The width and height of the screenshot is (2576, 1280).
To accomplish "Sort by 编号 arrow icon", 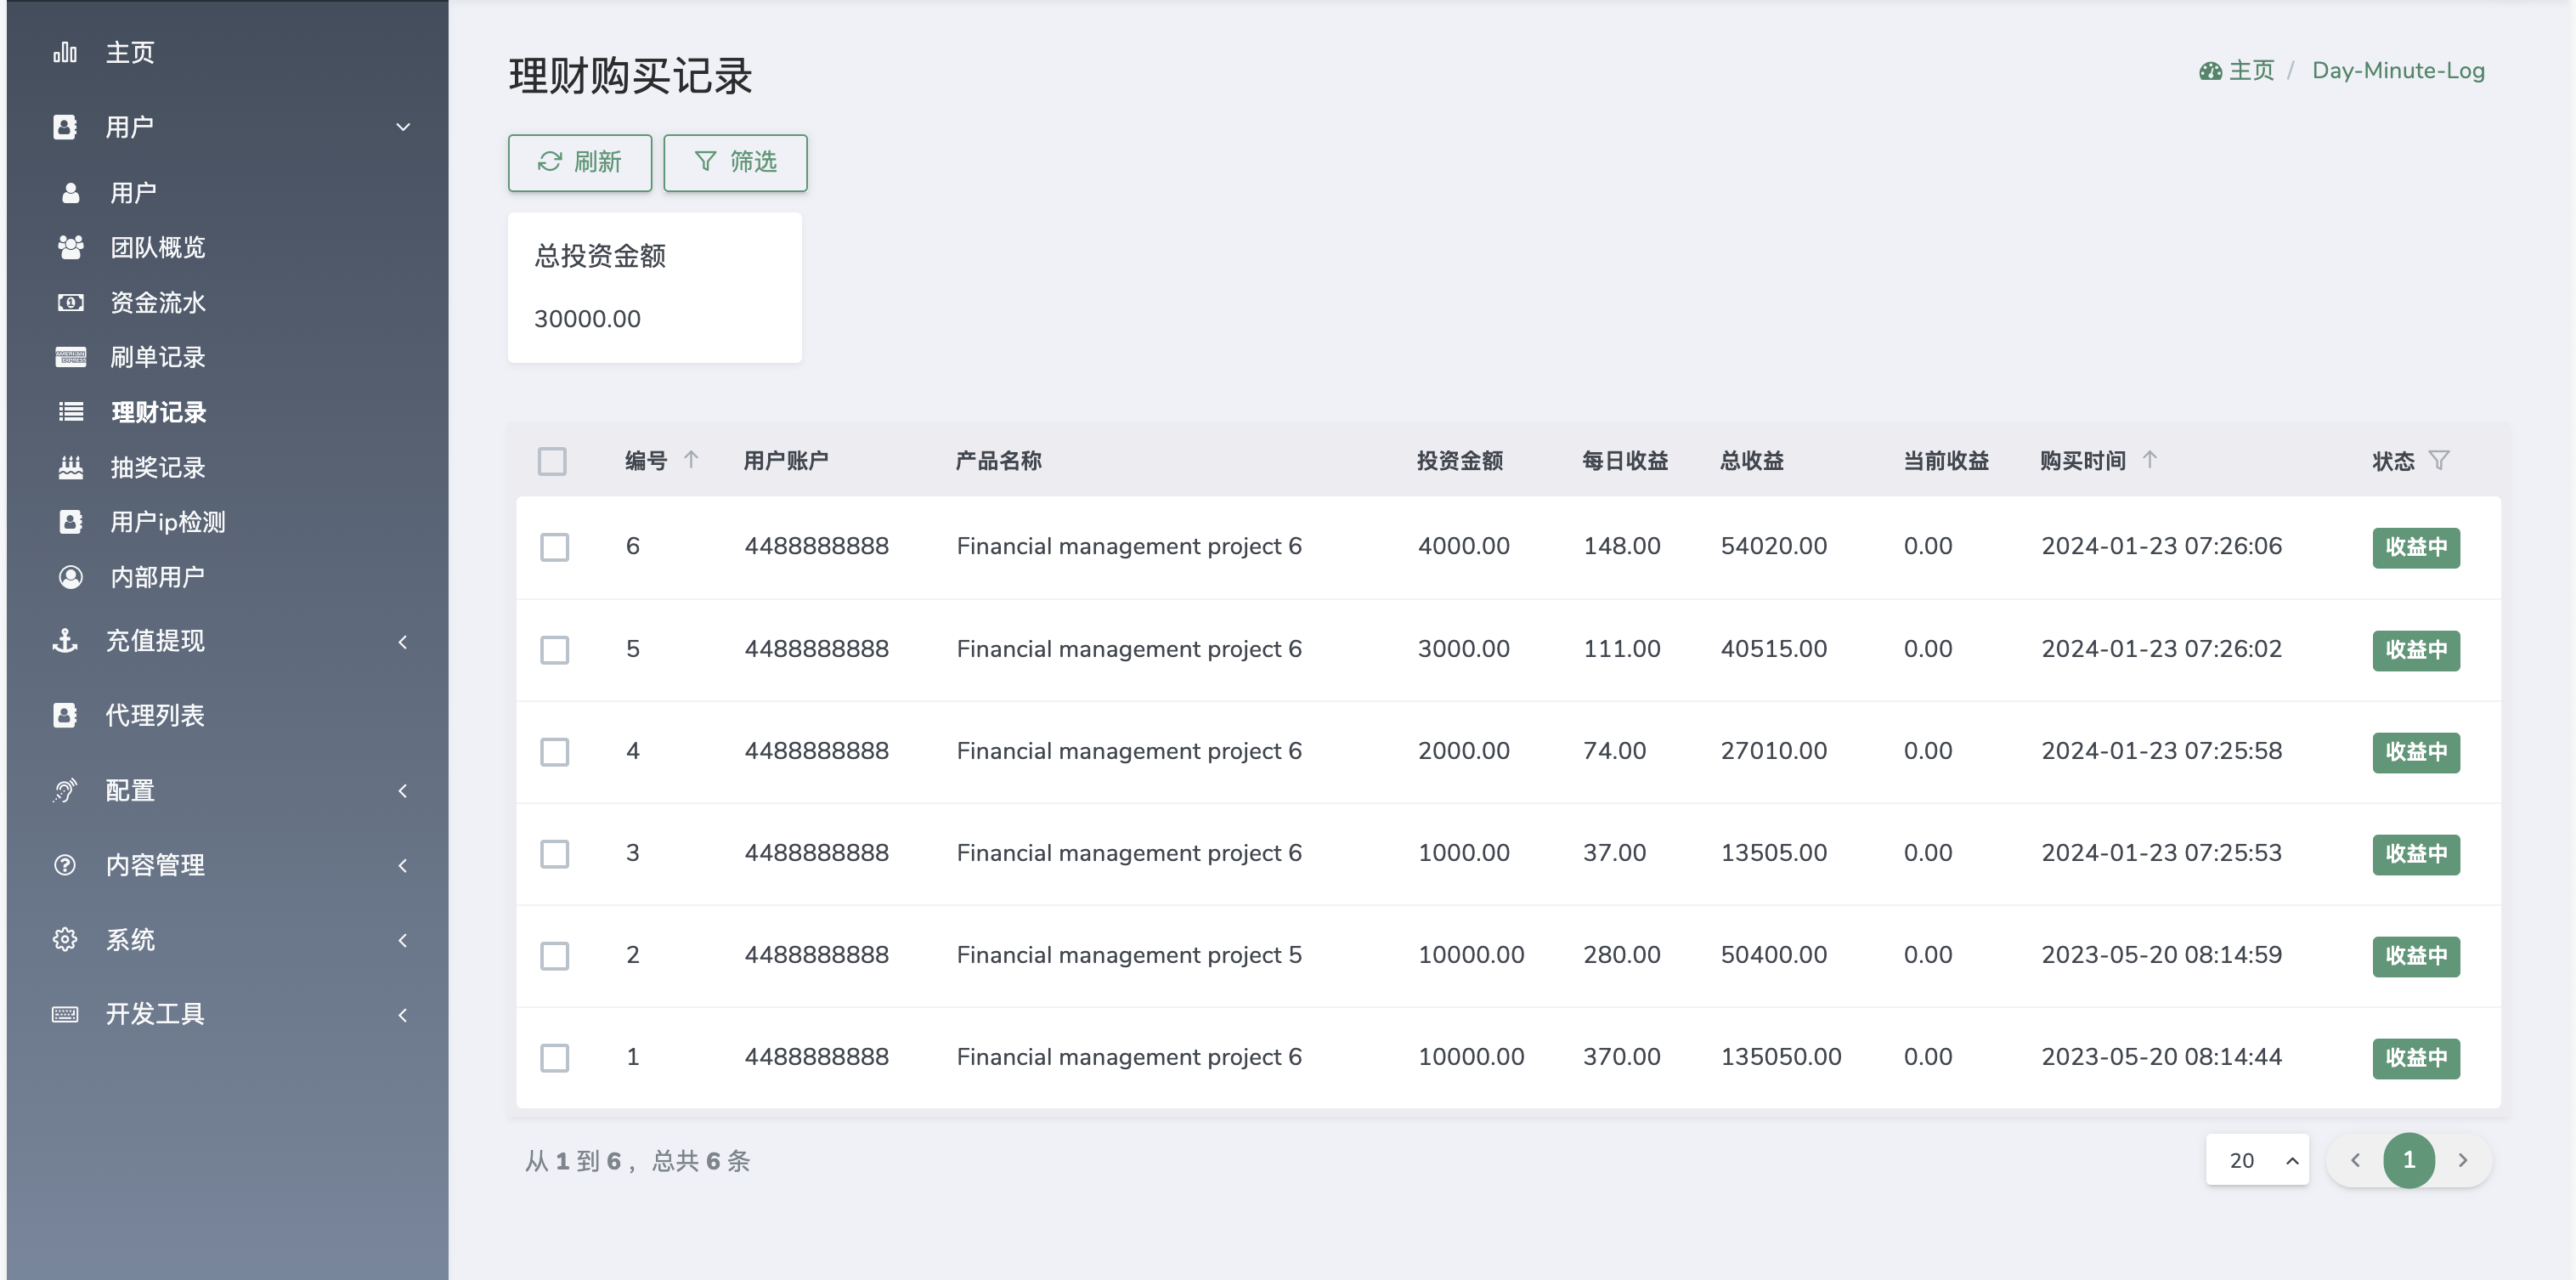I will click(691, 459).
